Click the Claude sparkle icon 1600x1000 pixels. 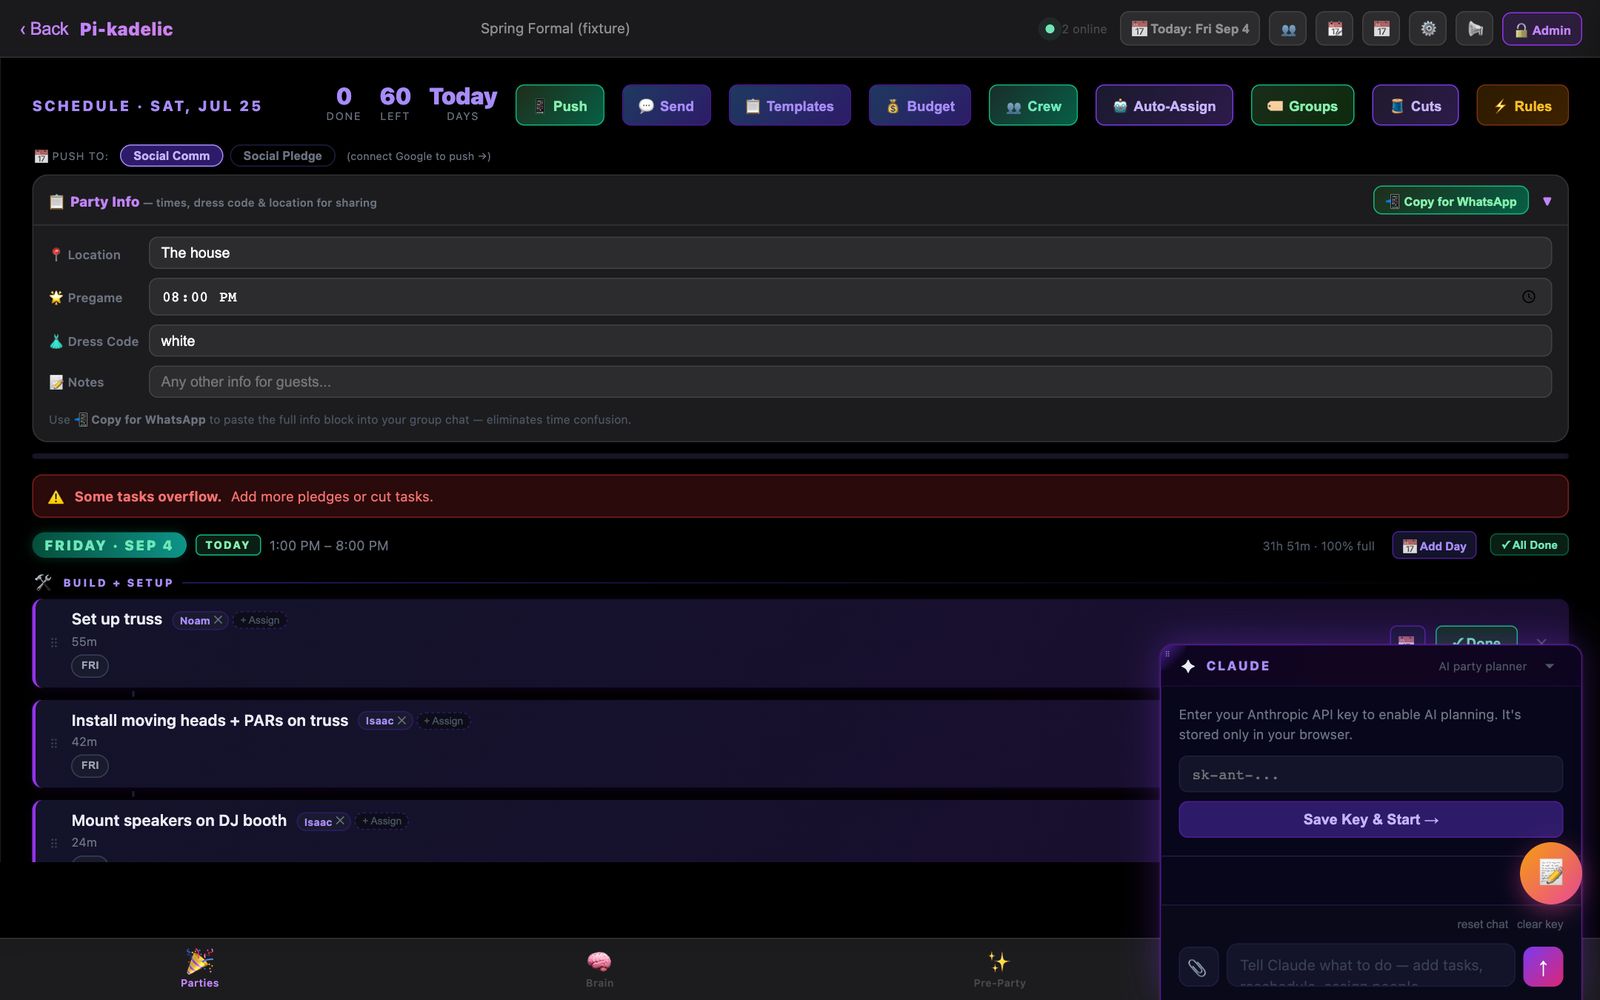1188,666
